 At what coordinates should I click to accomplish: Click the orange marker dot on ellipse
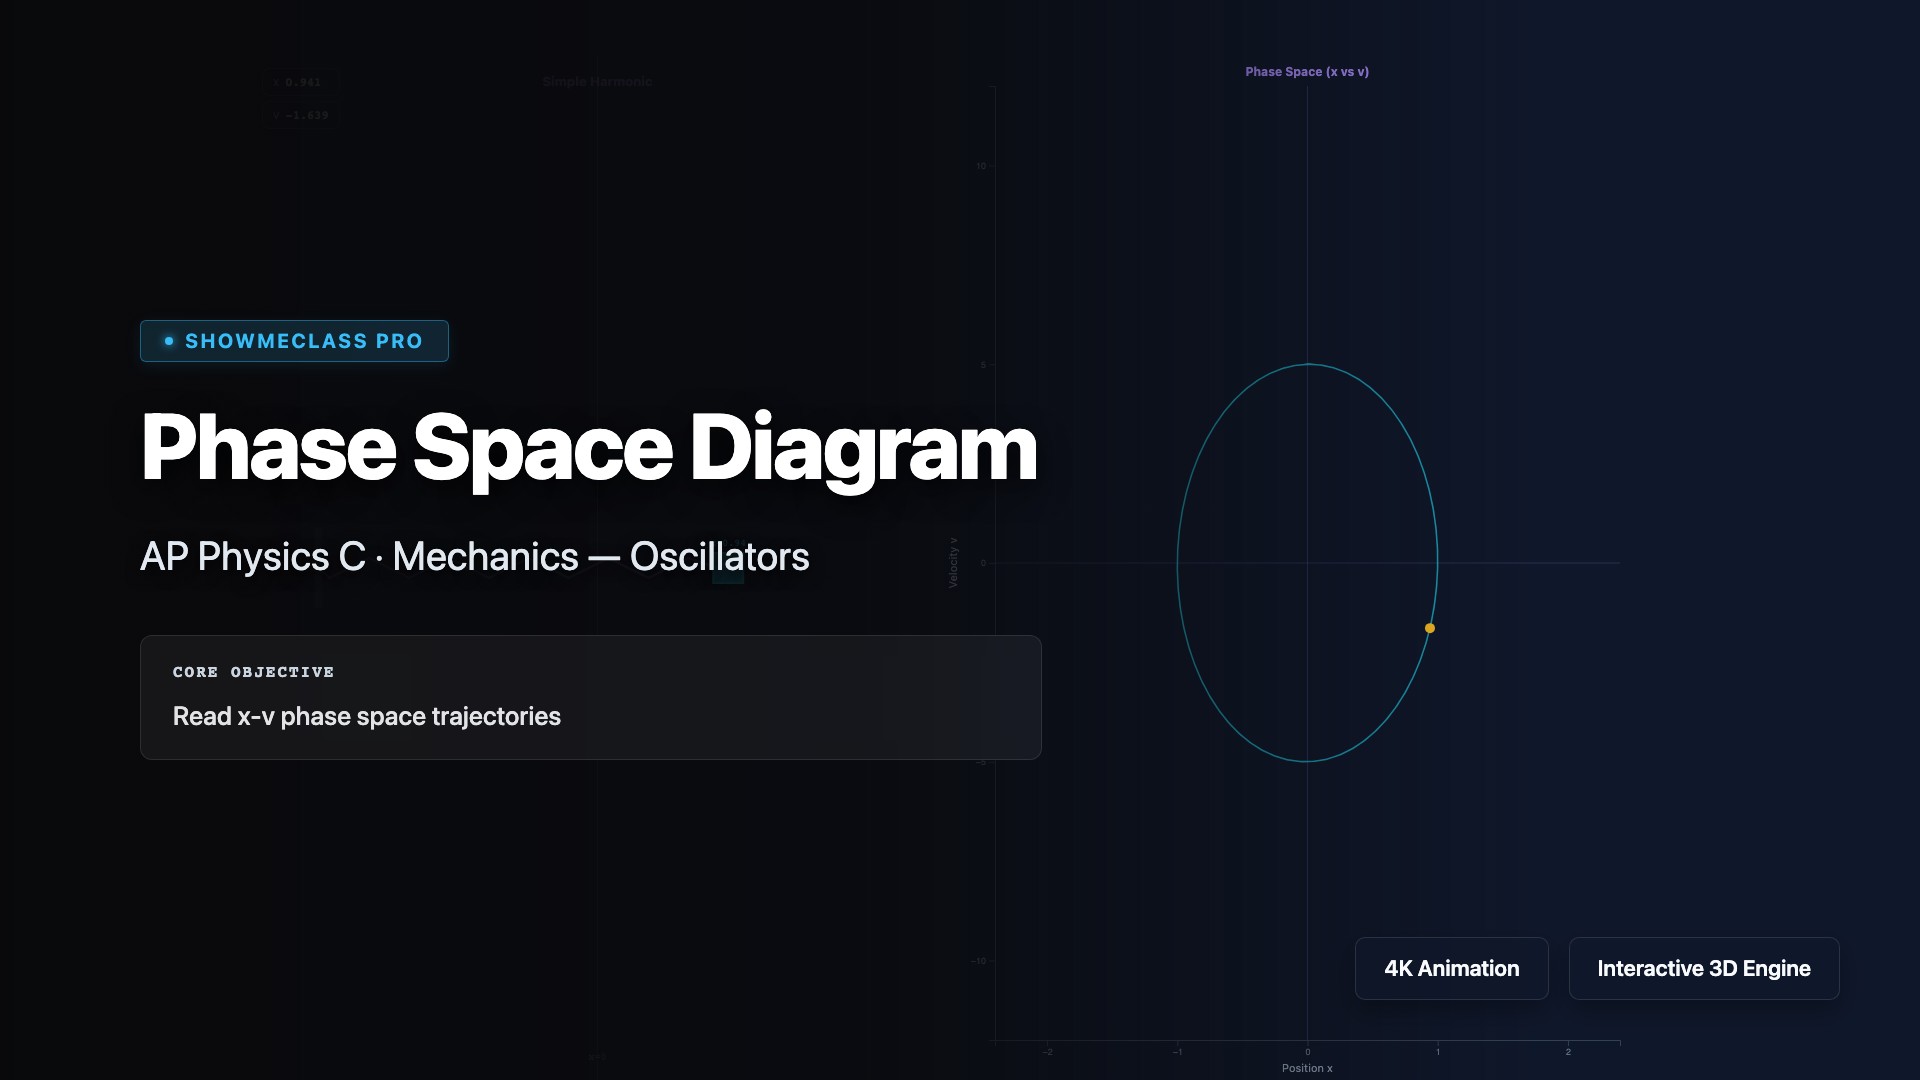tap(1430, 628)
